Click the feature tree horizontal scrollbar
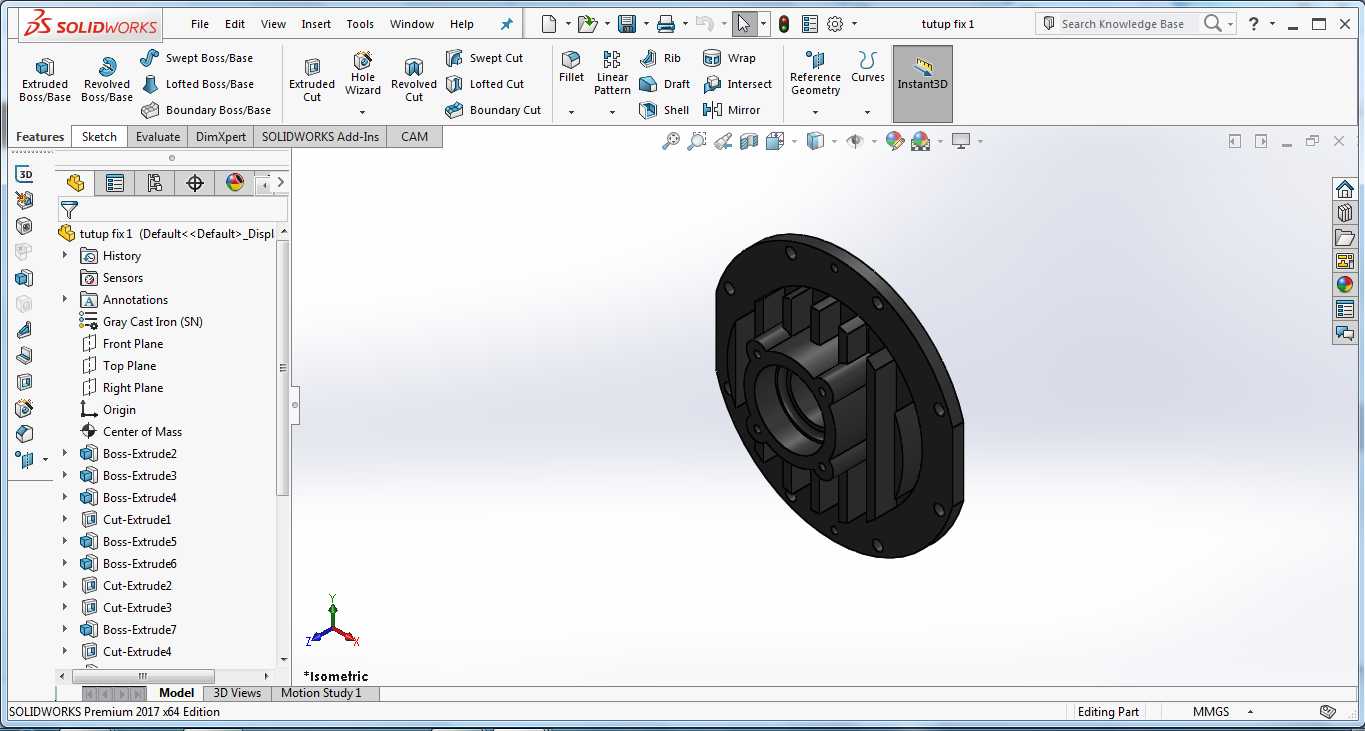 tap(141, 676)
